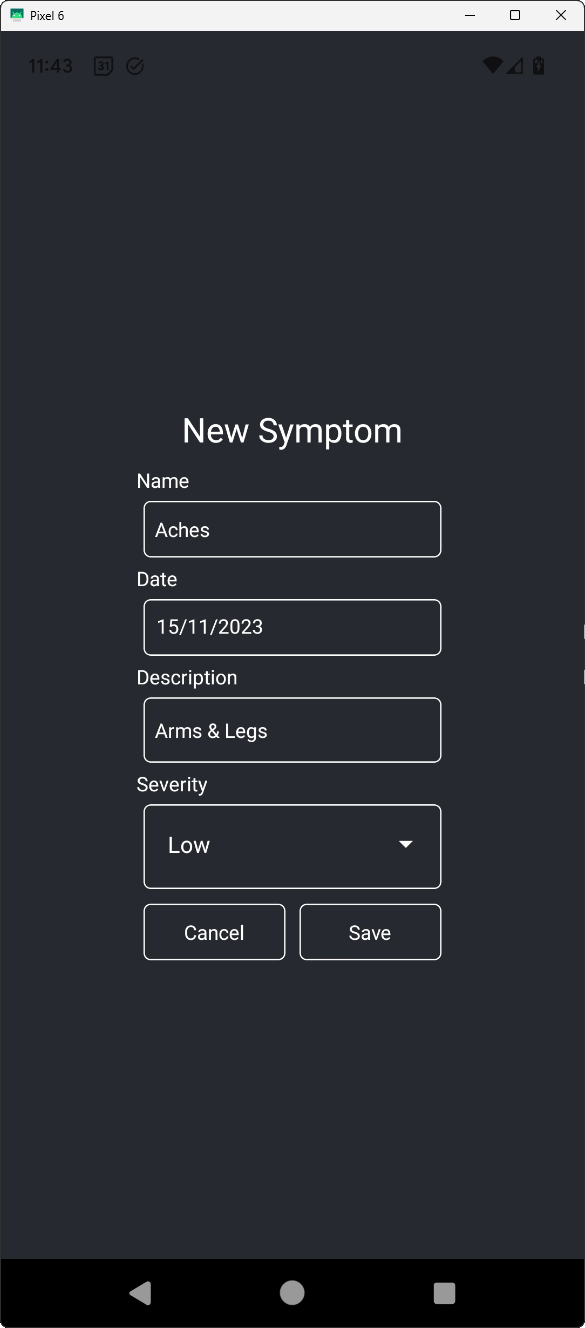
Task: Tap the battery icon in the status bar
Action: [538, 64]
